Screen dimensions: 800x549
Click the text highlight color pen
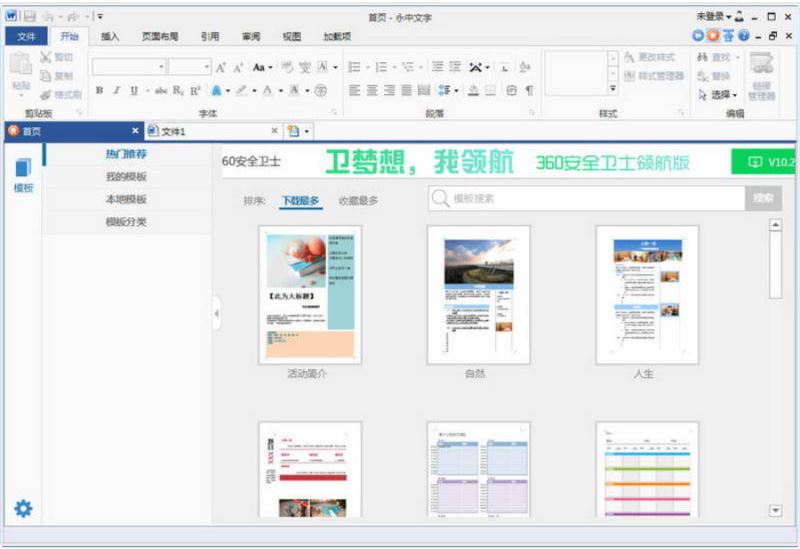click(241, 91)
